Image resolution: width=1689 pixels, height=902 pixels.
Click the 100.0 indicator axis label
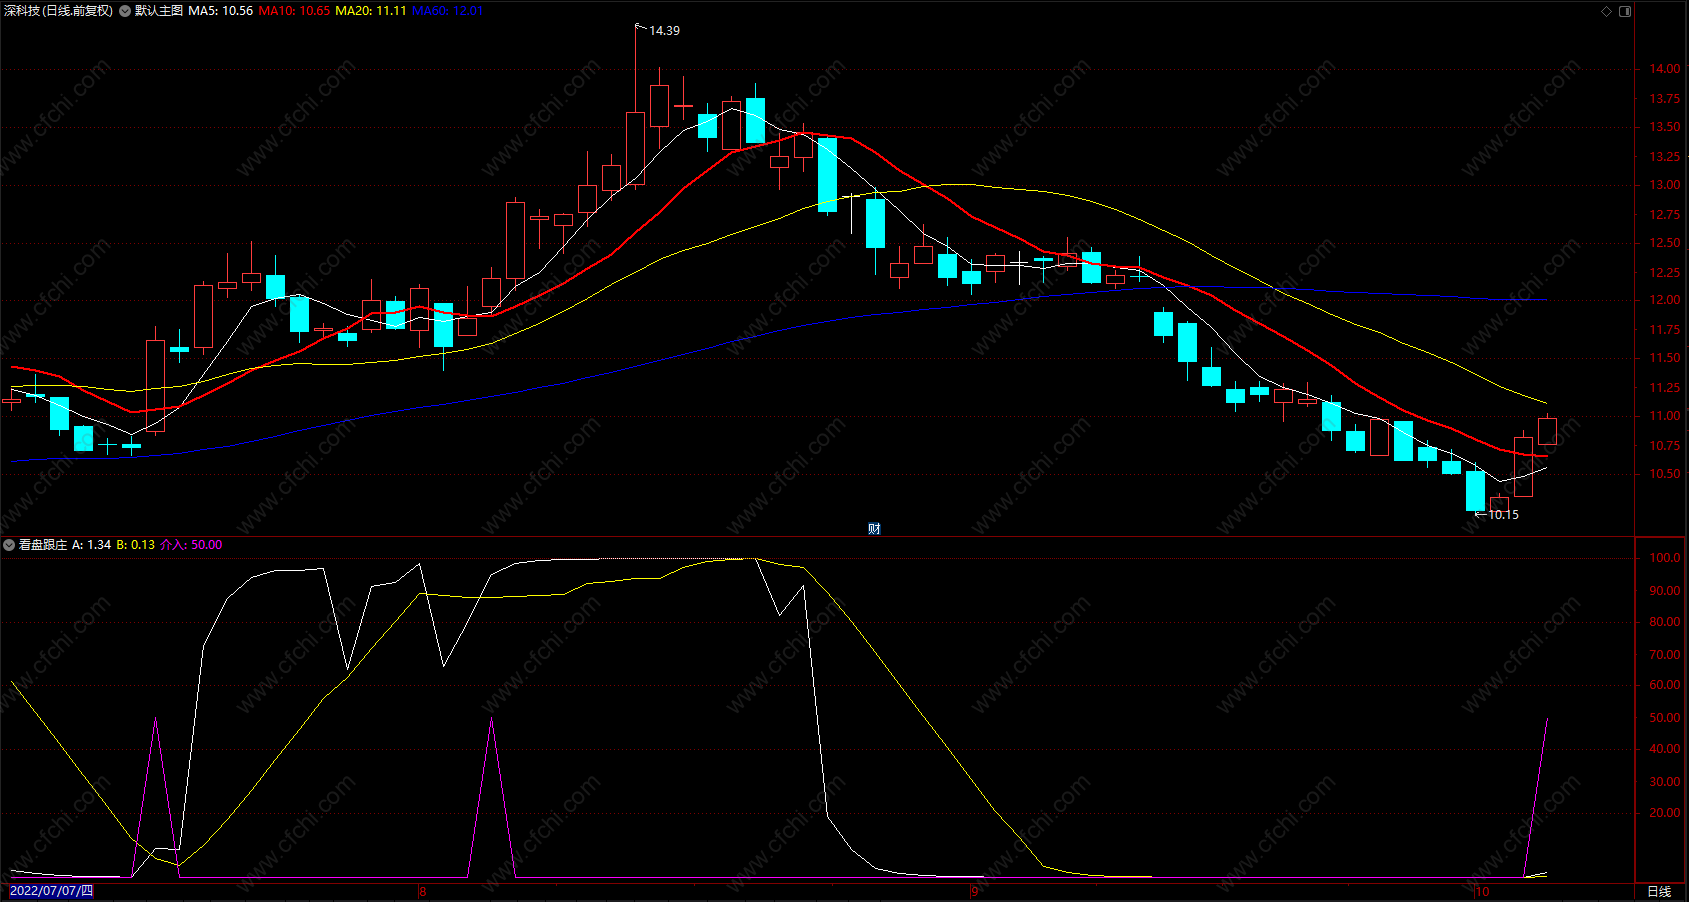tap(1665, 558)
